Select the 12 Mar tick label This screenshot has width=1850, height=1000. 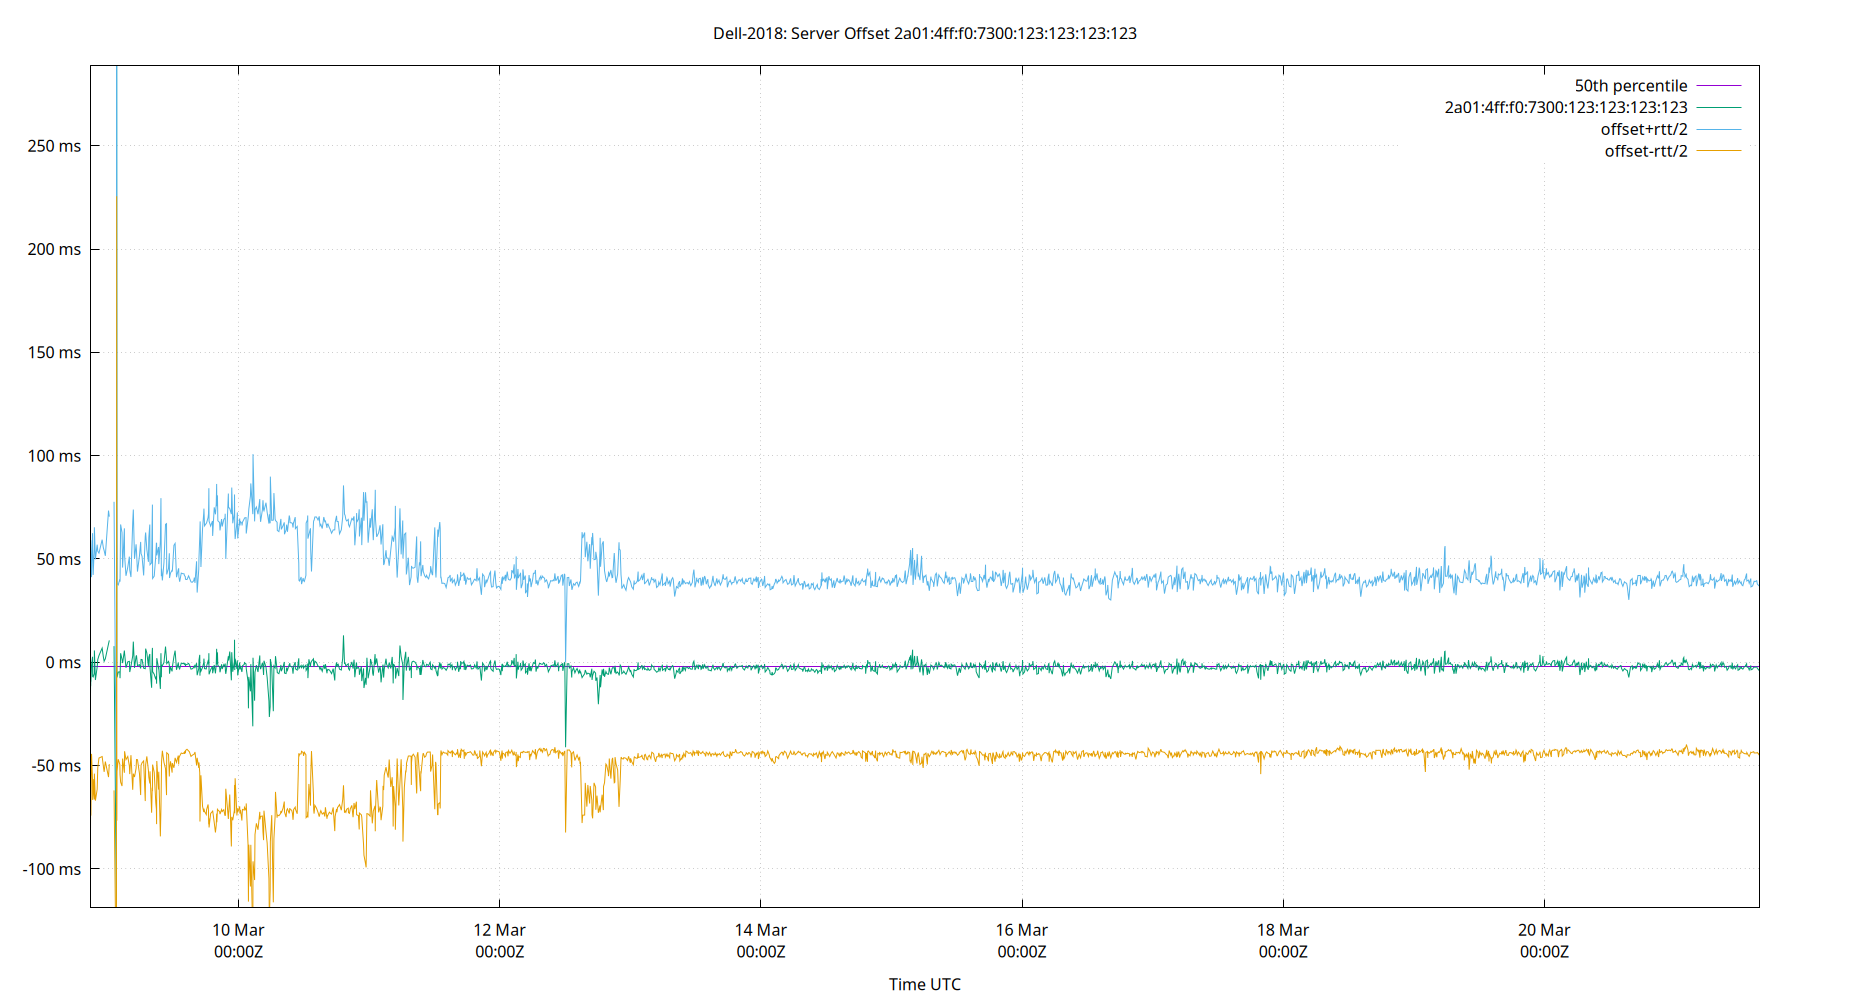500,929
